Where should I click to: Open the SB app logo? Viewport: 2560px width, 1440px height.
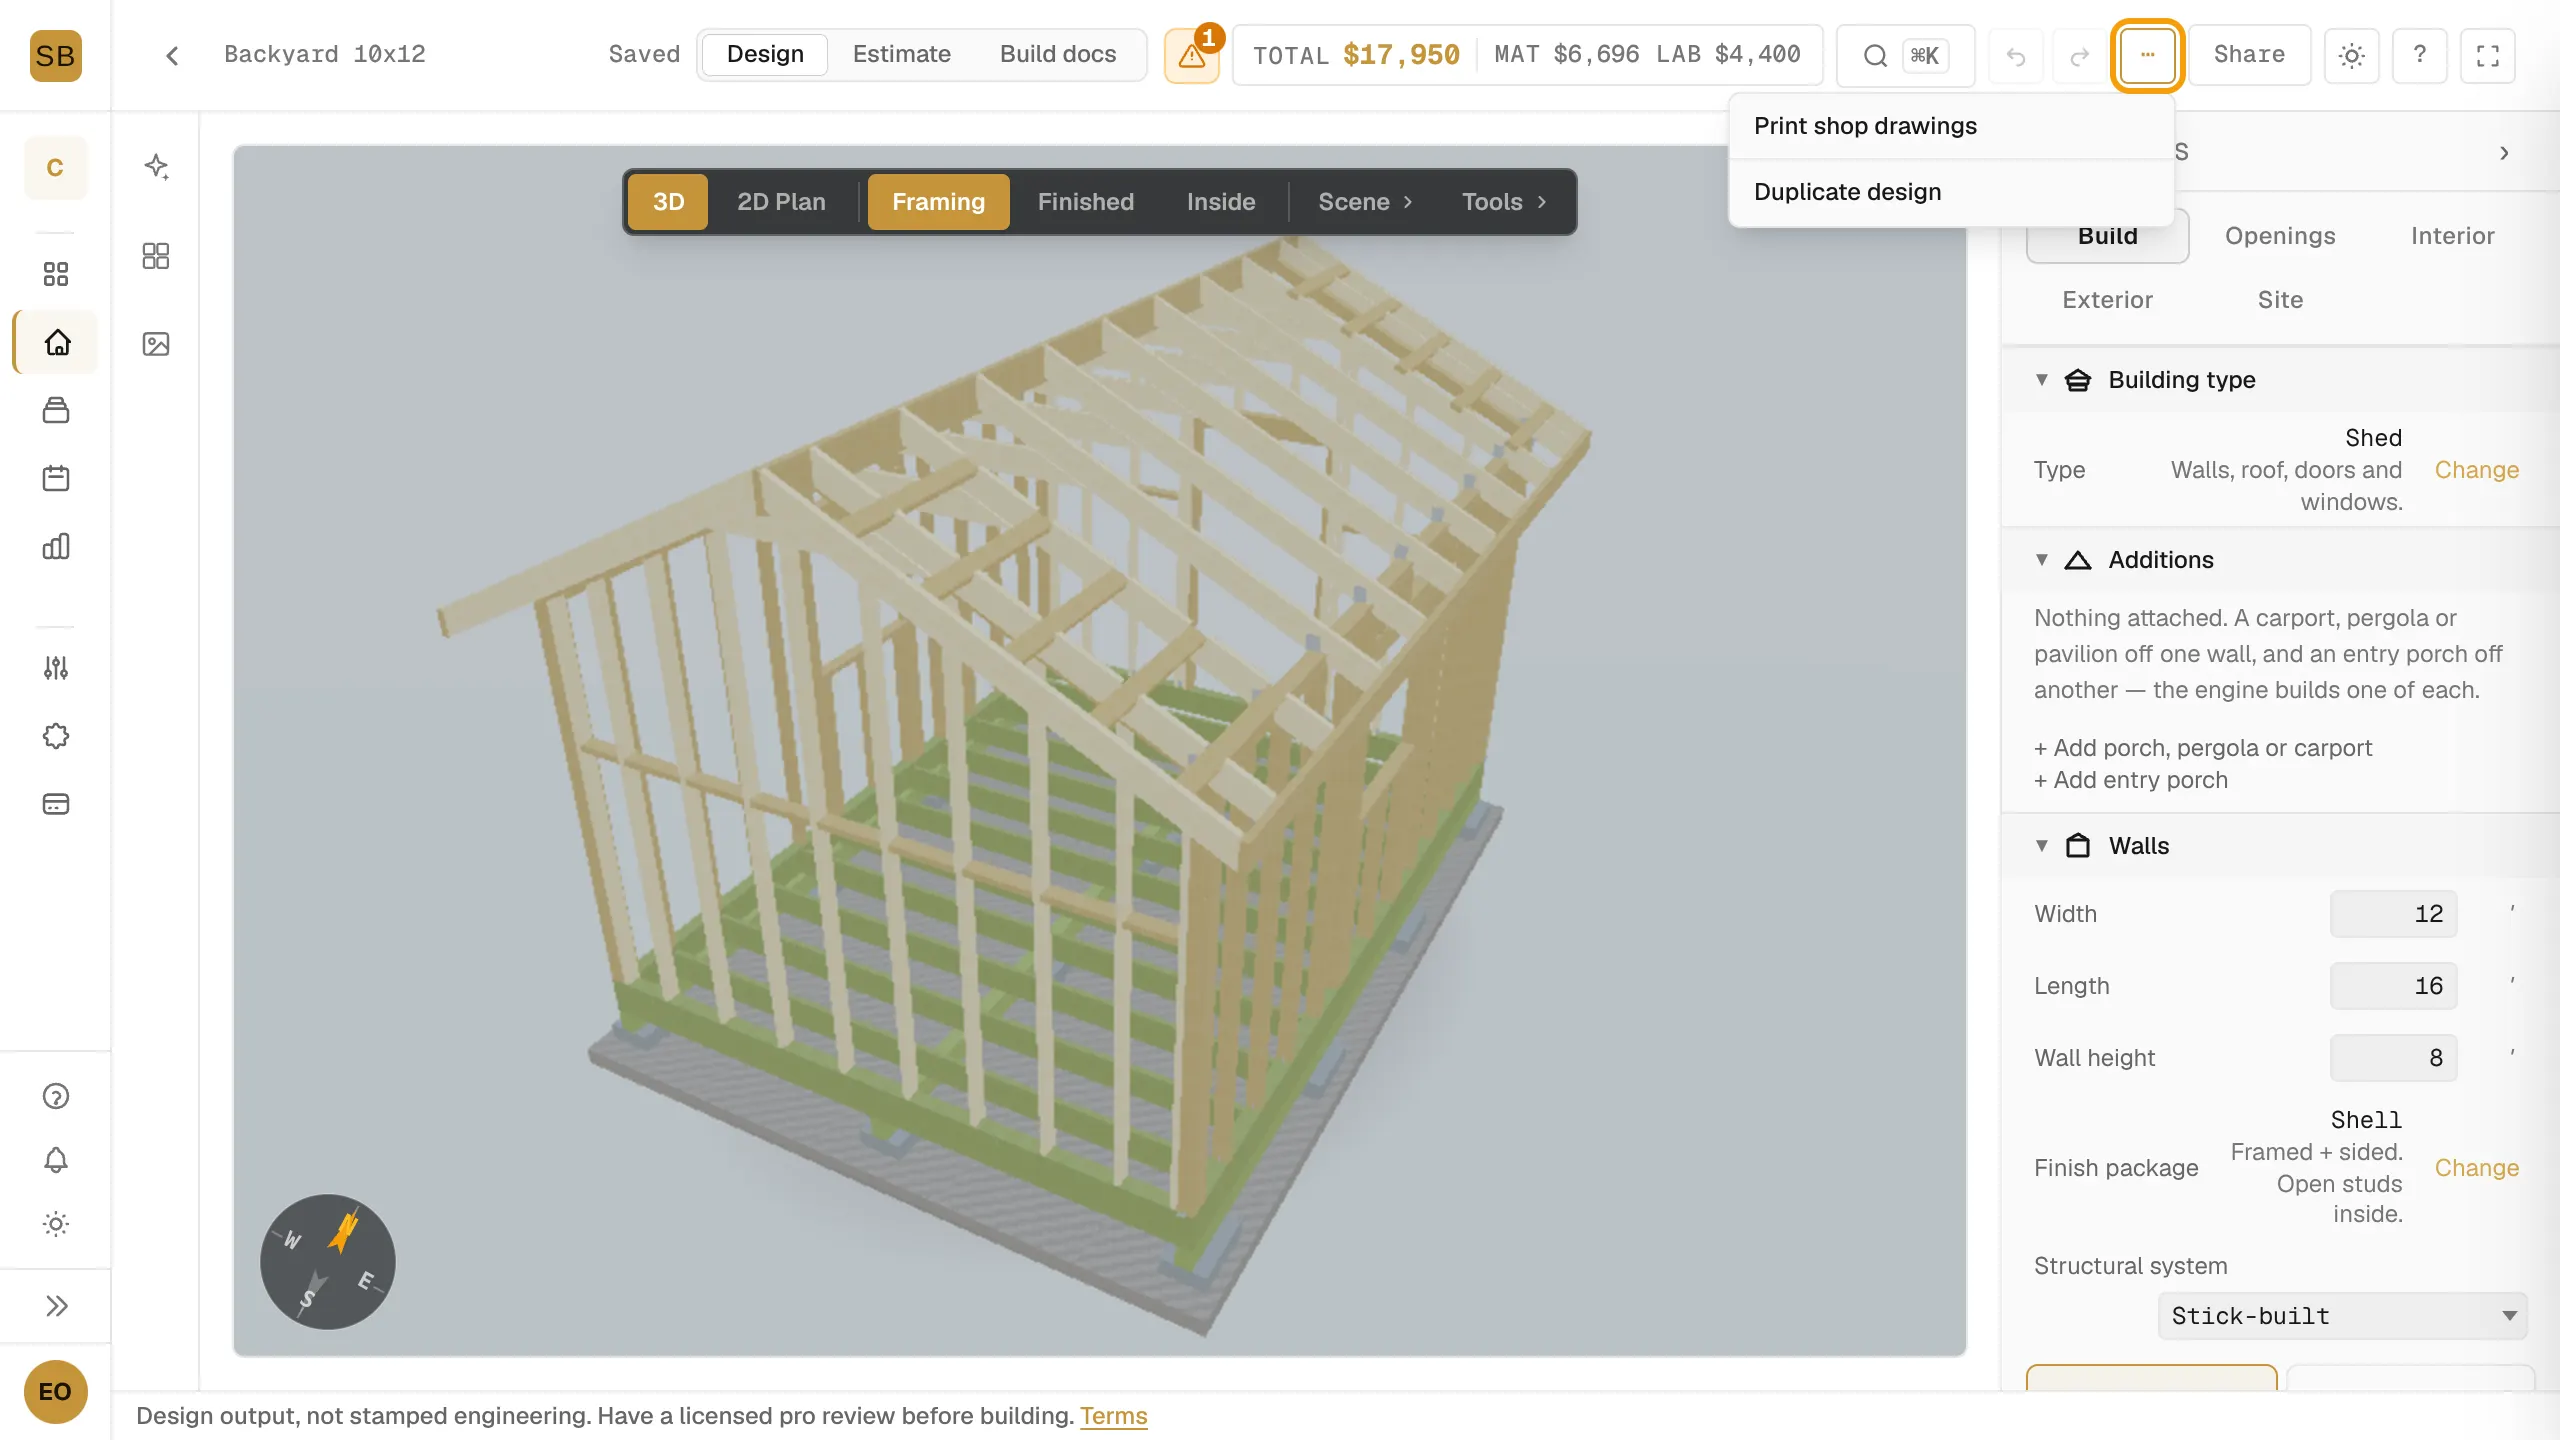tap(55, 55)
